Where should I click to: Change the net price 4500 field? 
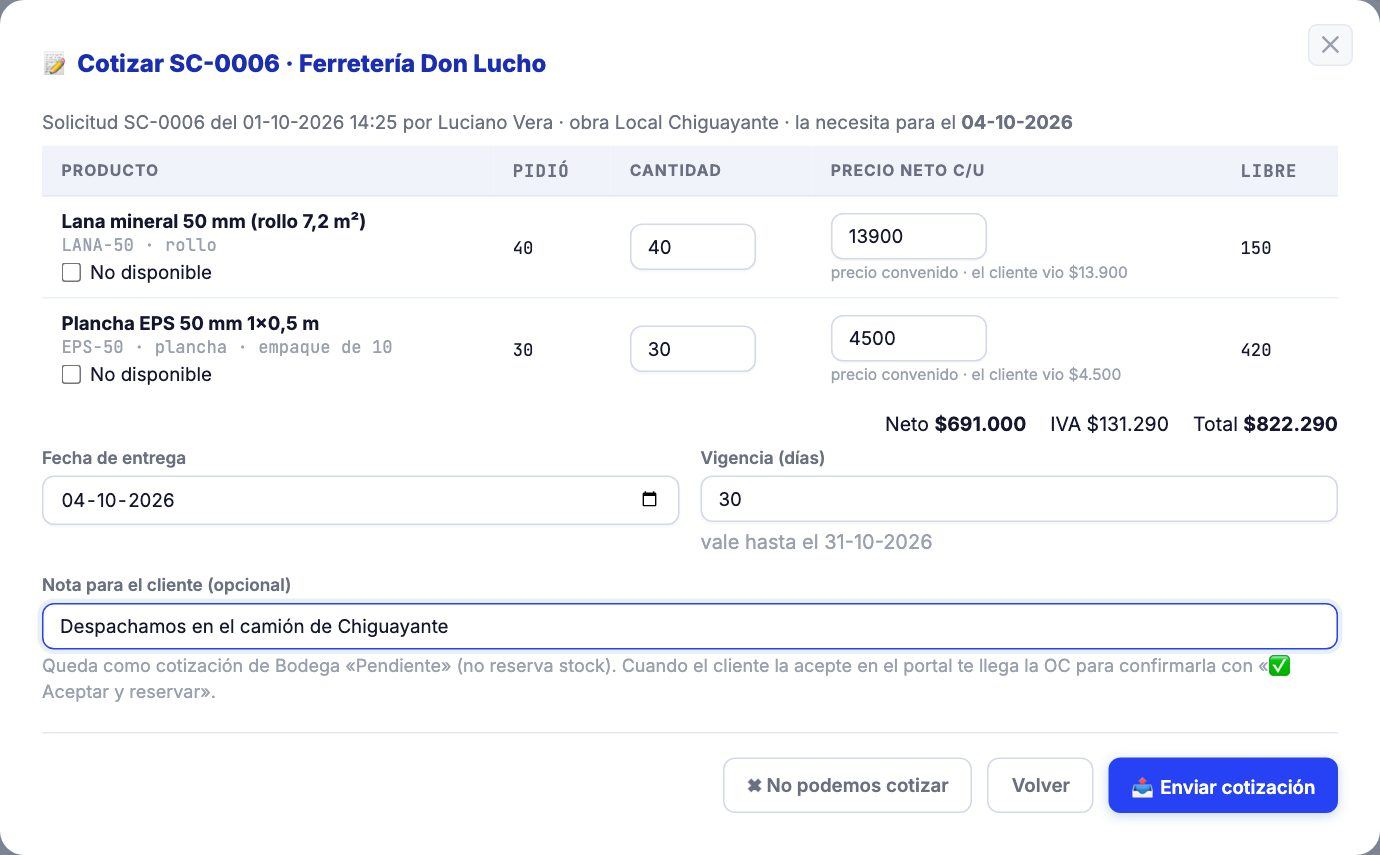coord(908,338)
